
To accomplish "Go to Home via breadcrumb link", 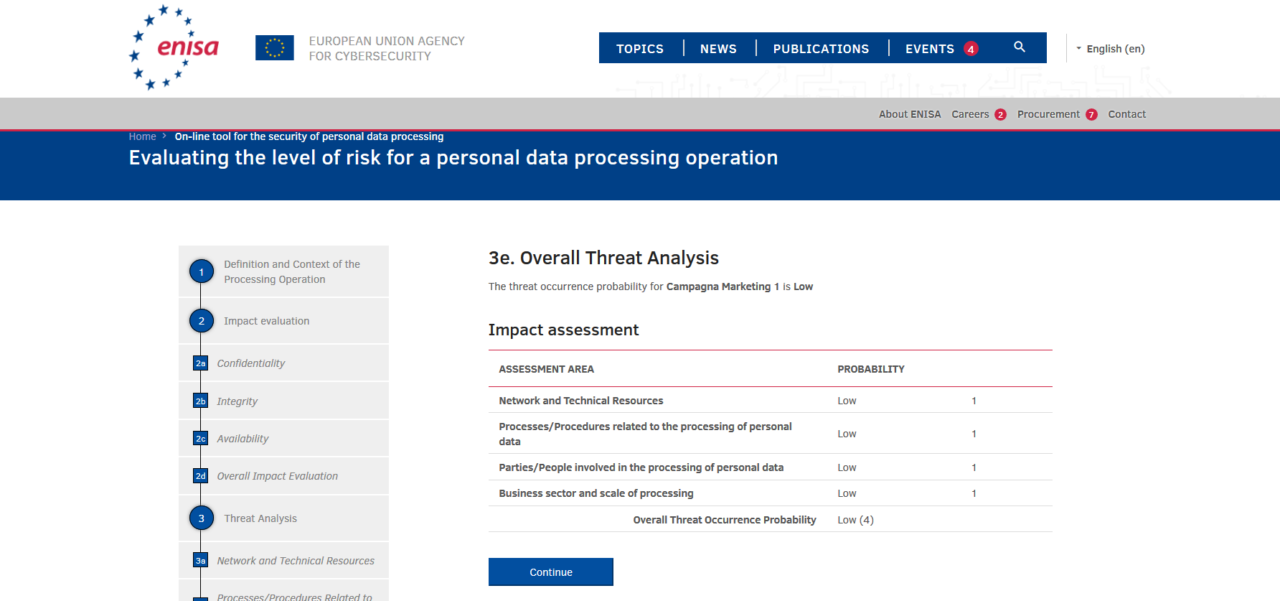I will point(142,136).
